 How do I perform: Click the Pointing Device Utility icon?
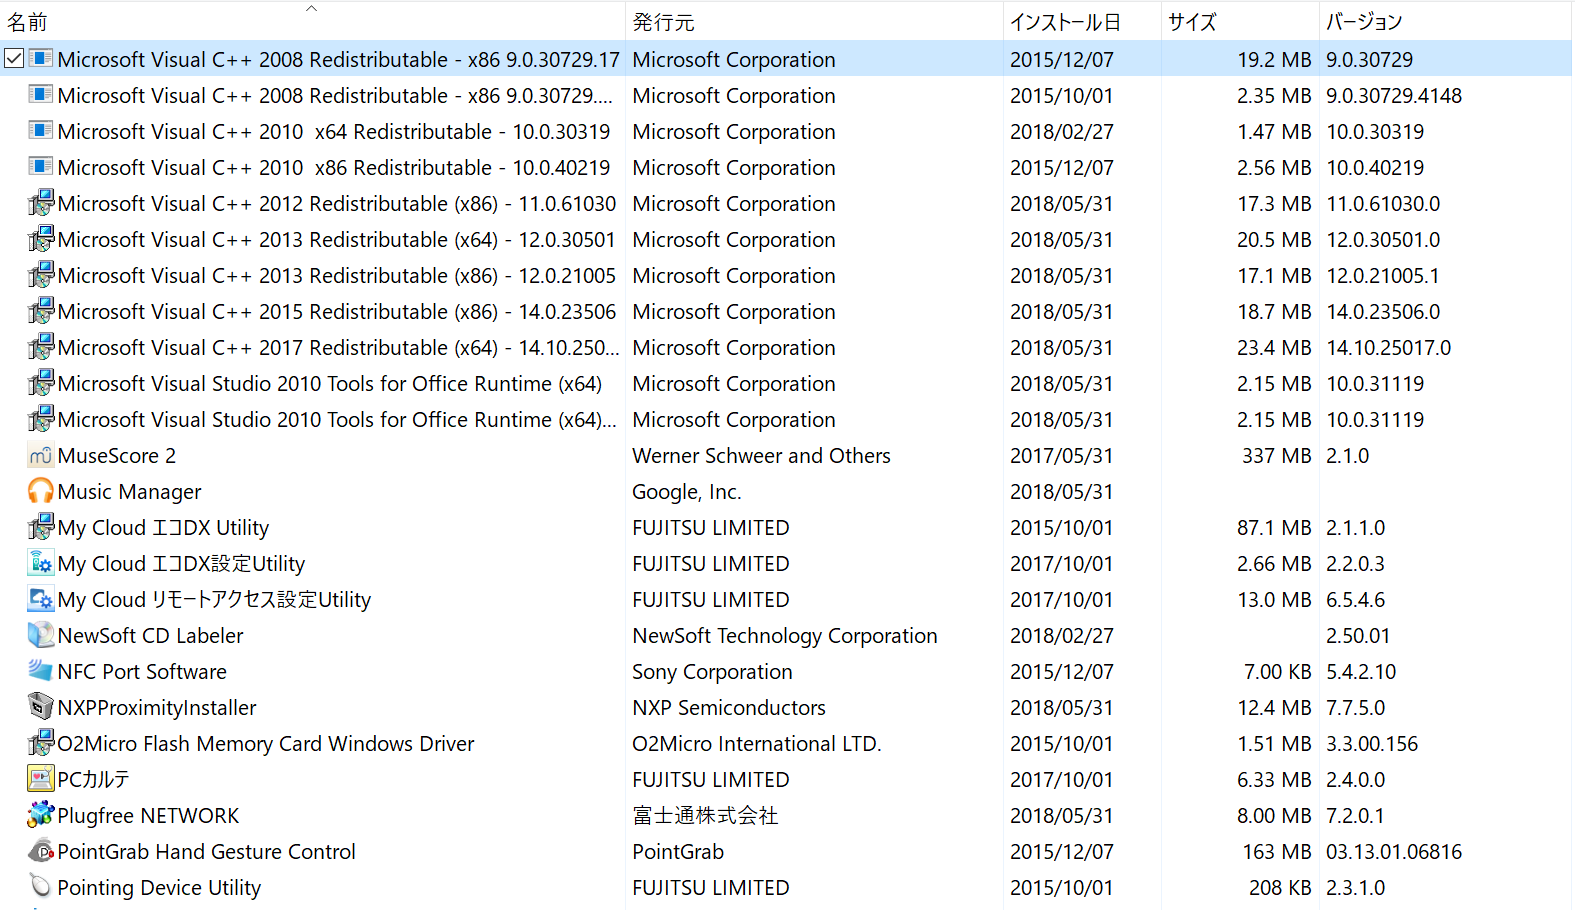click(x=40, y=888)
